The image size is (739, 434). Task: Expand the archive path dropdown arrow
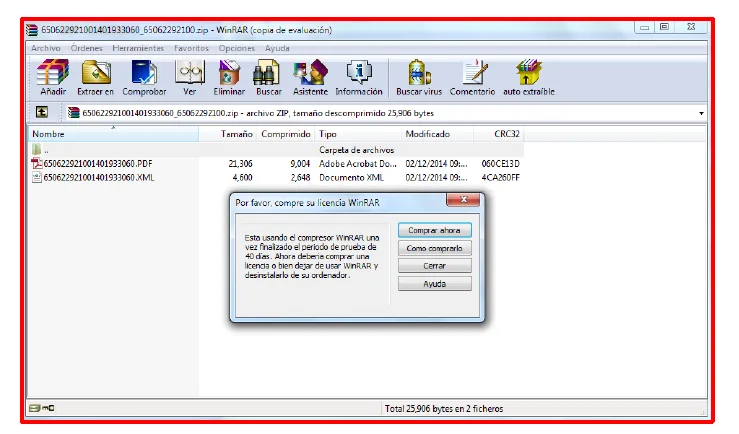[701, 113]
